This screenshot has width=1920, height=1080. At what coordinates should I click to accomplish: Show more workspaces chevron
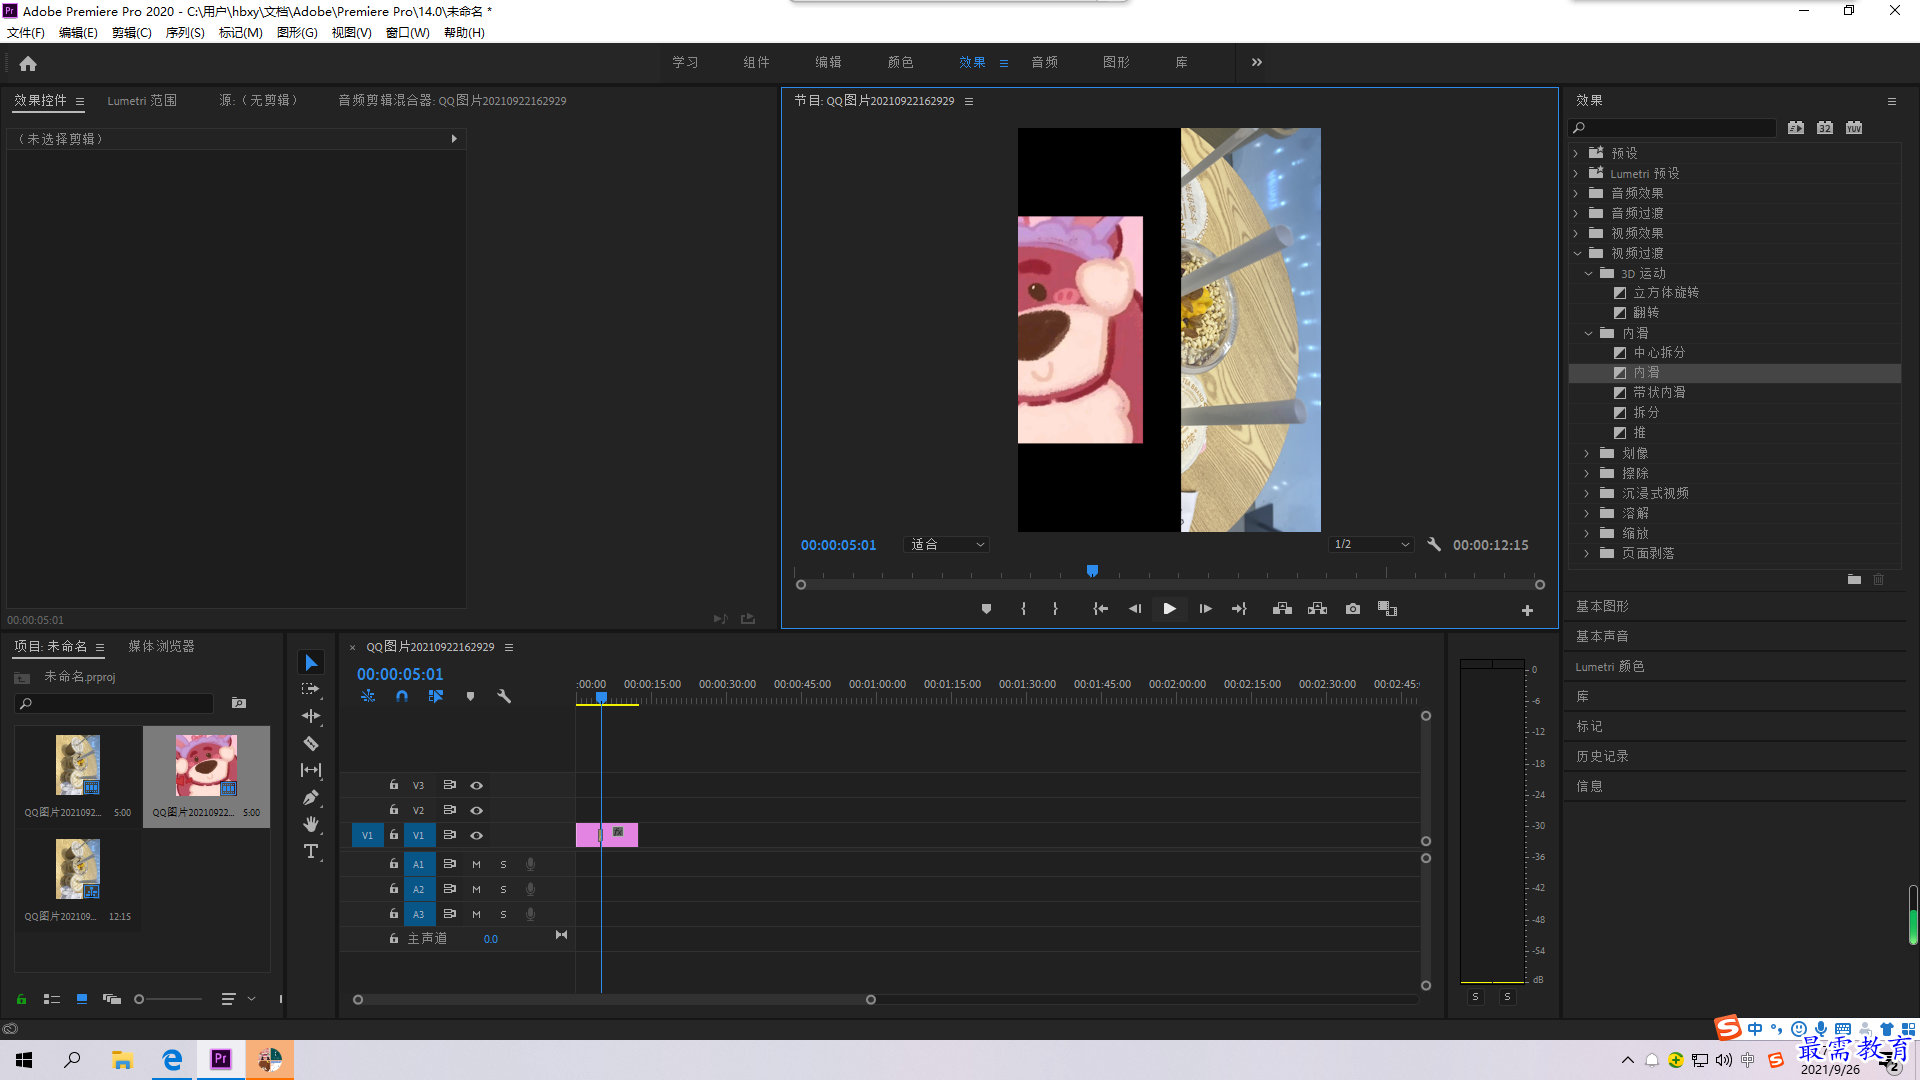pyautogui.click(x=1257, y=62)
